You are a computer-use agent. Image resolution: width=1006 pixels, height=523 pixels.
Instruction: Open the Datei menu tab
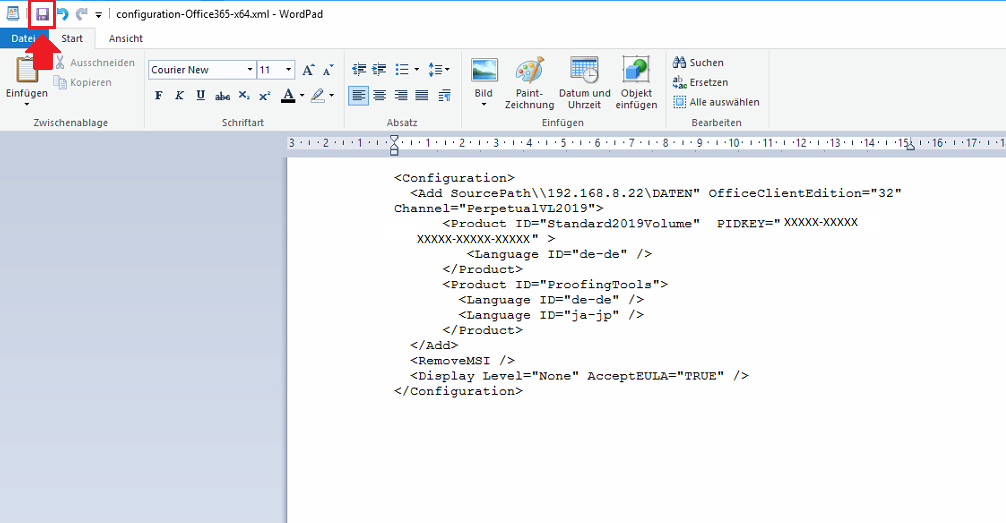(x=23, y=39)
